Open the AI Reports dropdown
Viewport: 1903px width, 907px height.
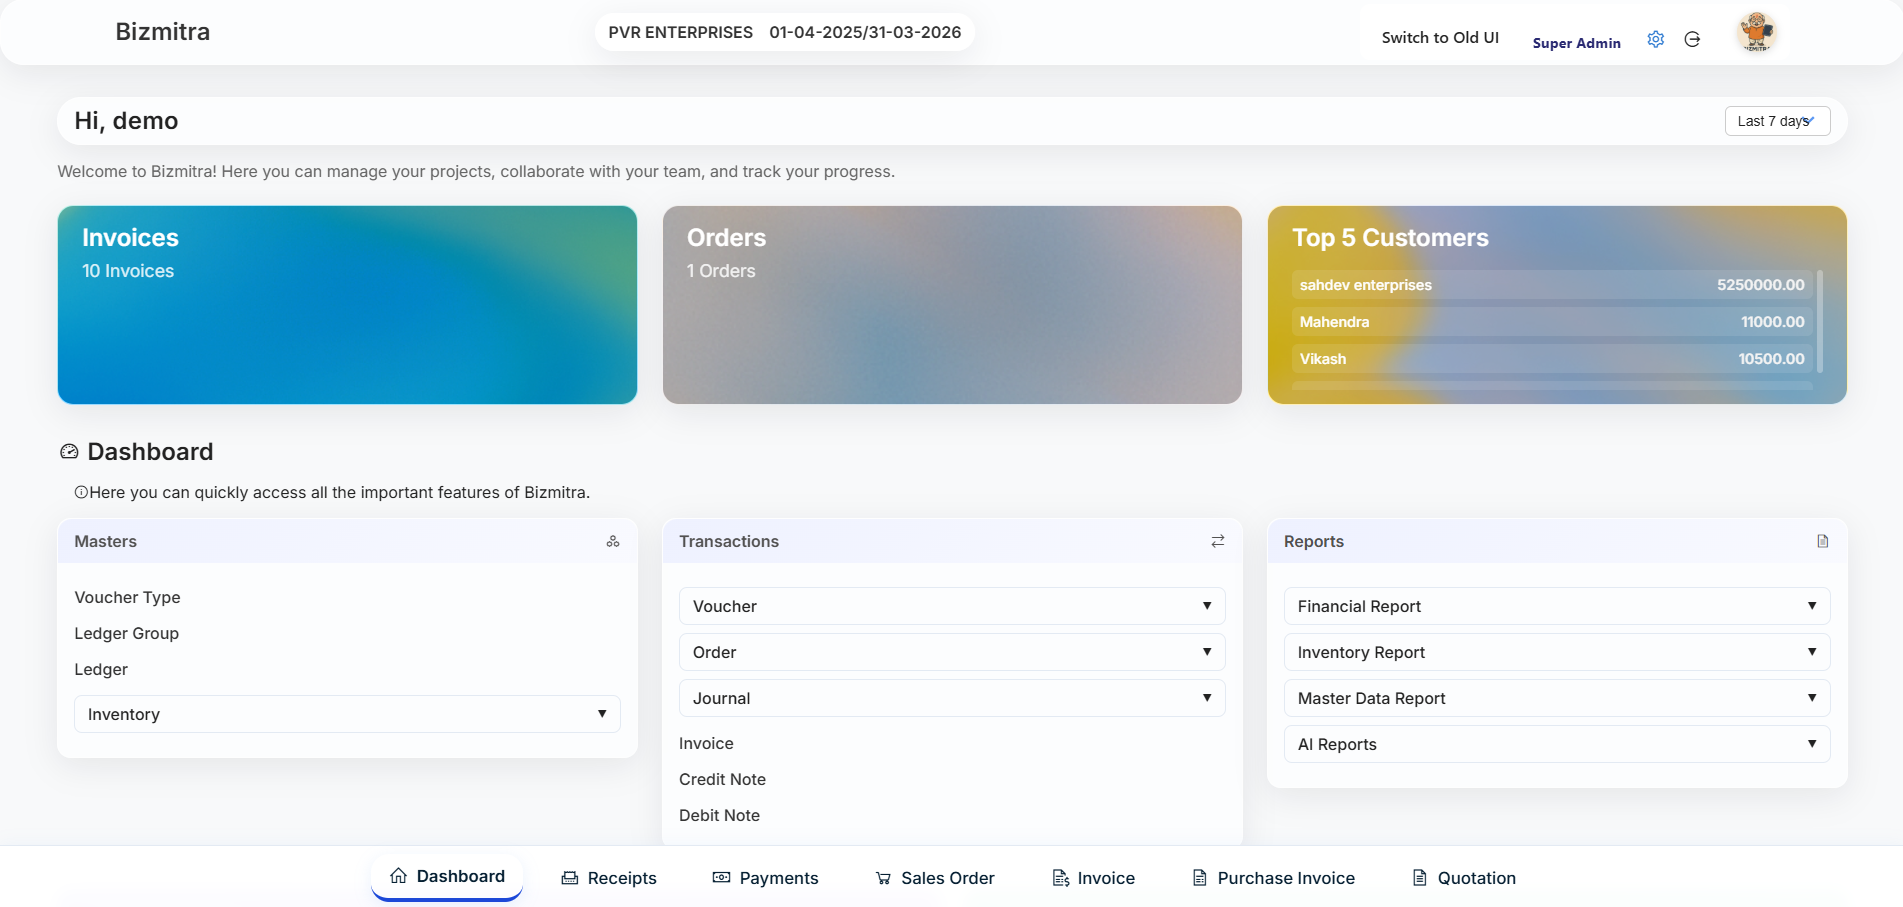pos(1556,744)
